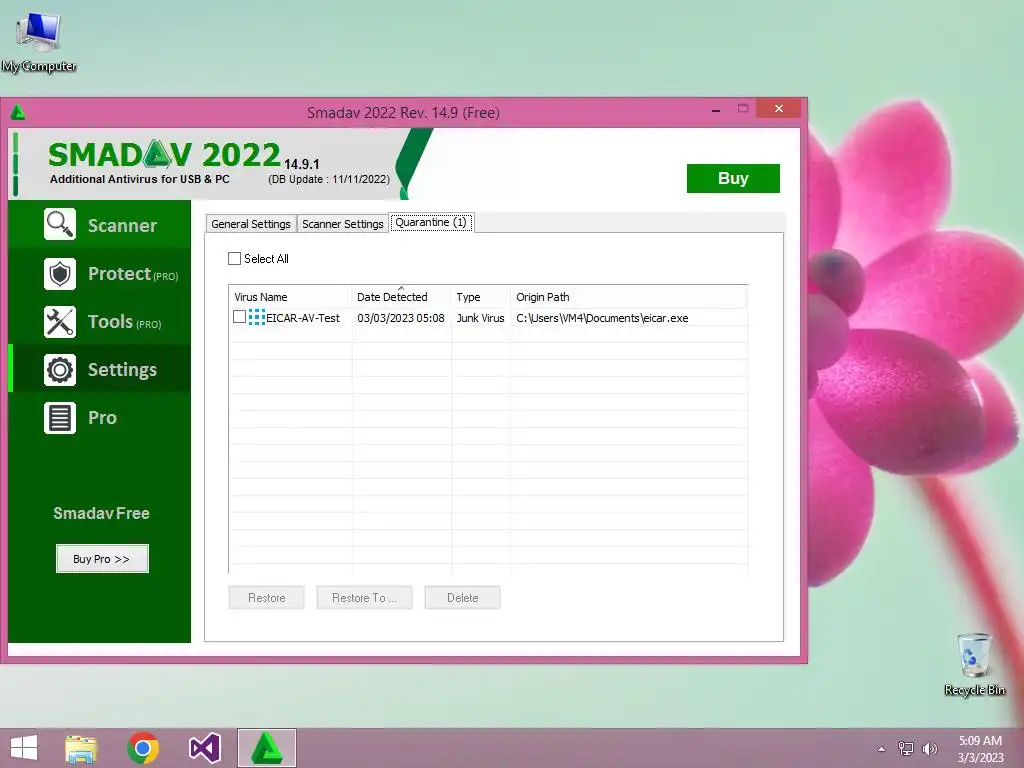The height and width of the screenshot is (768, 1024).
Task: Open the Recycle Bin desktop icon
Action: tap(974, 664)
